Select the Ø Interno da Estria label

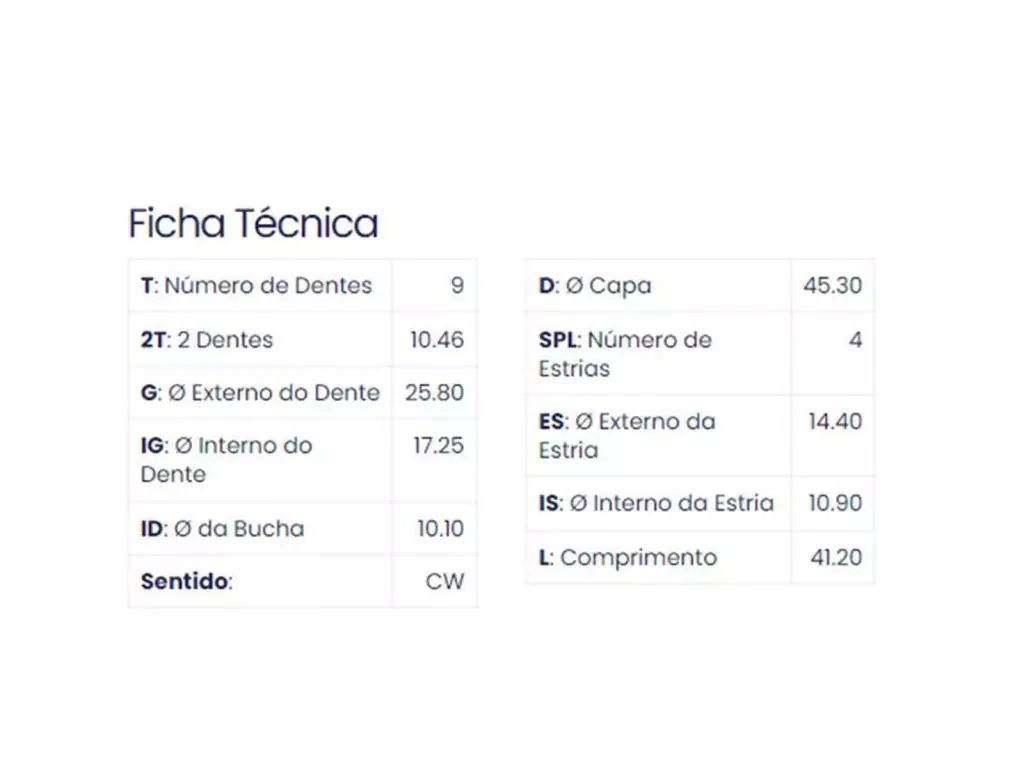[x=656, y=503]
